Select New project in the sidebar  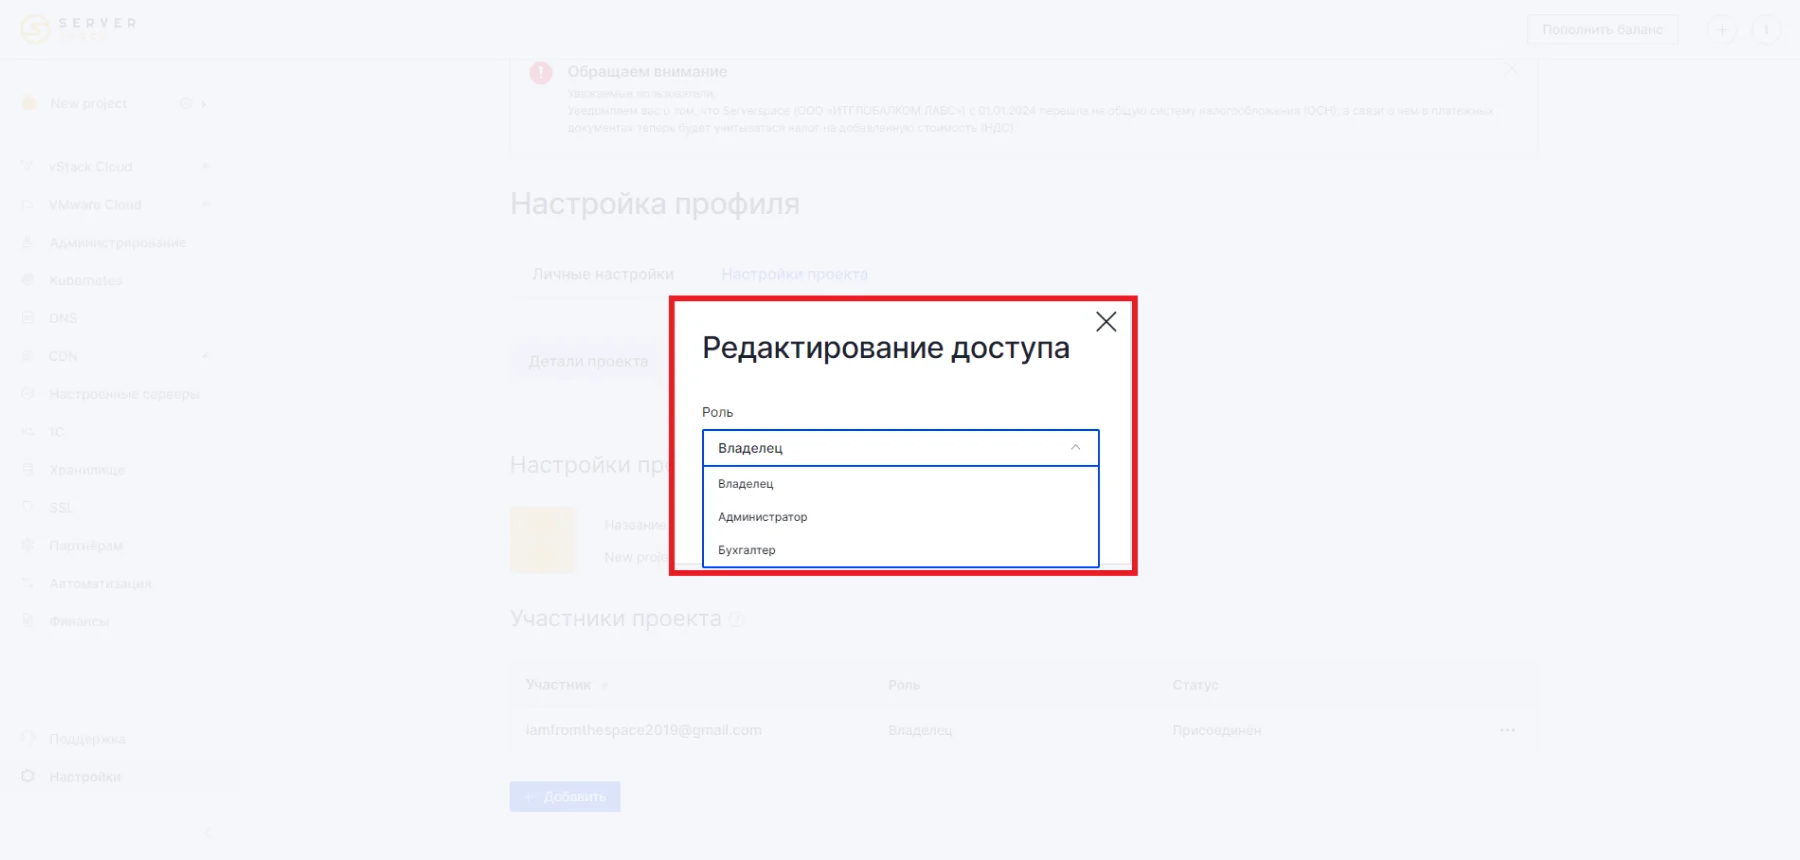pos(89,103)
